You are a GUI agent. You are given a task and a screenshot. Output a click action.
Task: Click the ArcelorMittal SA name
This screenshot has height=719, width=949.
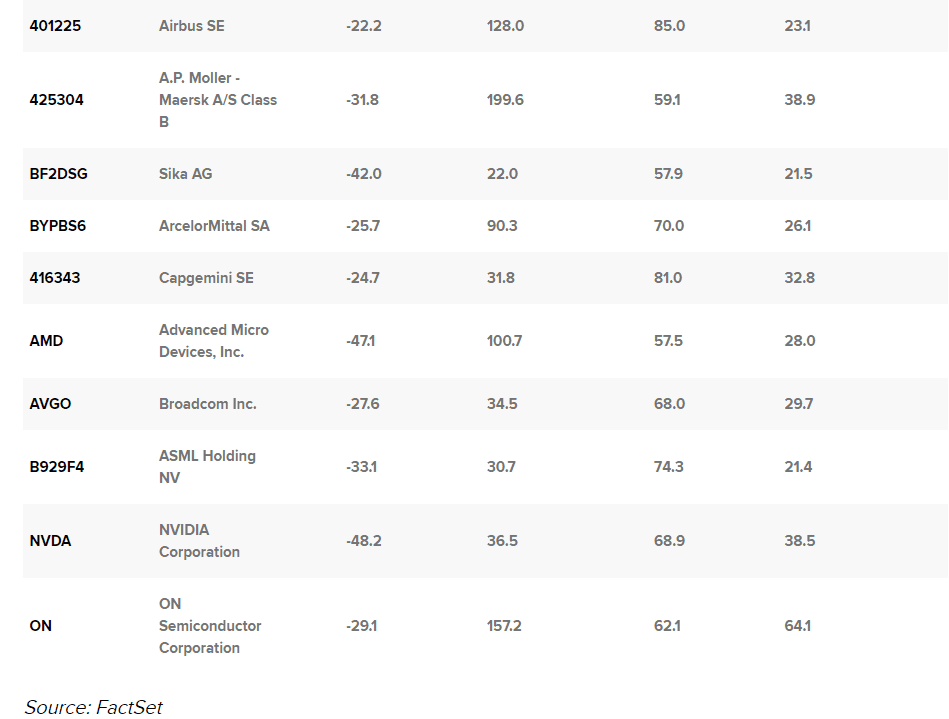tap(214, 226)
